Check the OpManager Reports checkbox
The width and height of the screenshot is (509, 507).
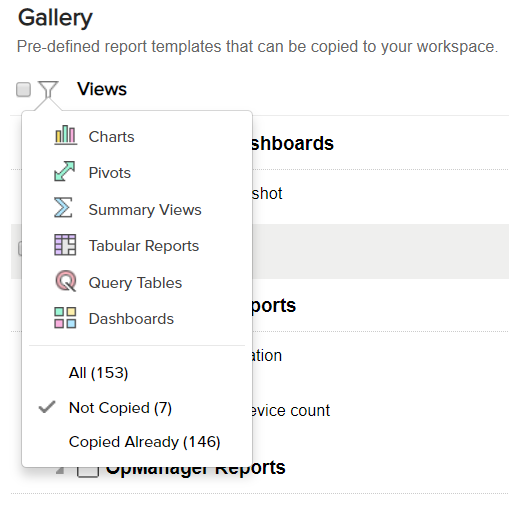pos(88,472)
